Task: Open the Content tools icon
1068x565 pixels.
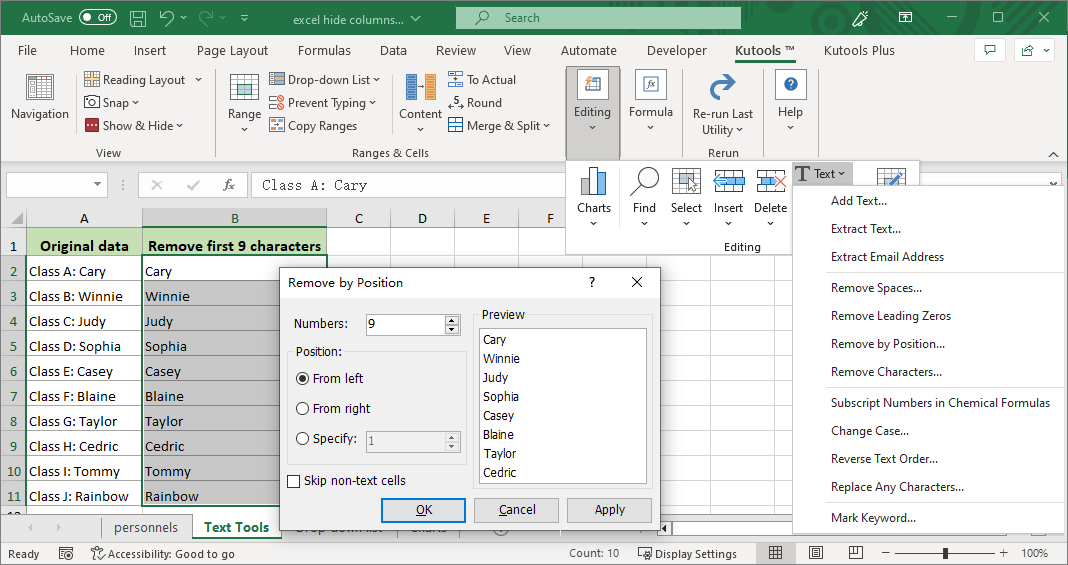Action: (420, 88)
